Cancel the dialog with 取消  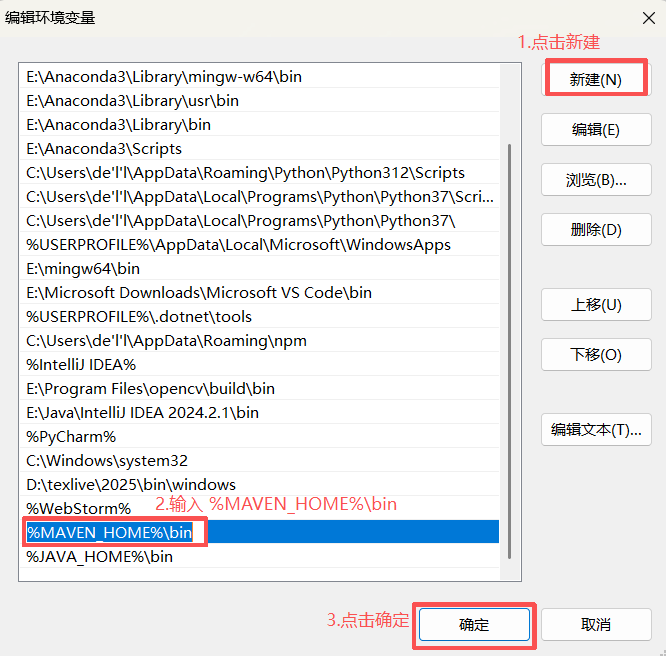tap(596, 625)
